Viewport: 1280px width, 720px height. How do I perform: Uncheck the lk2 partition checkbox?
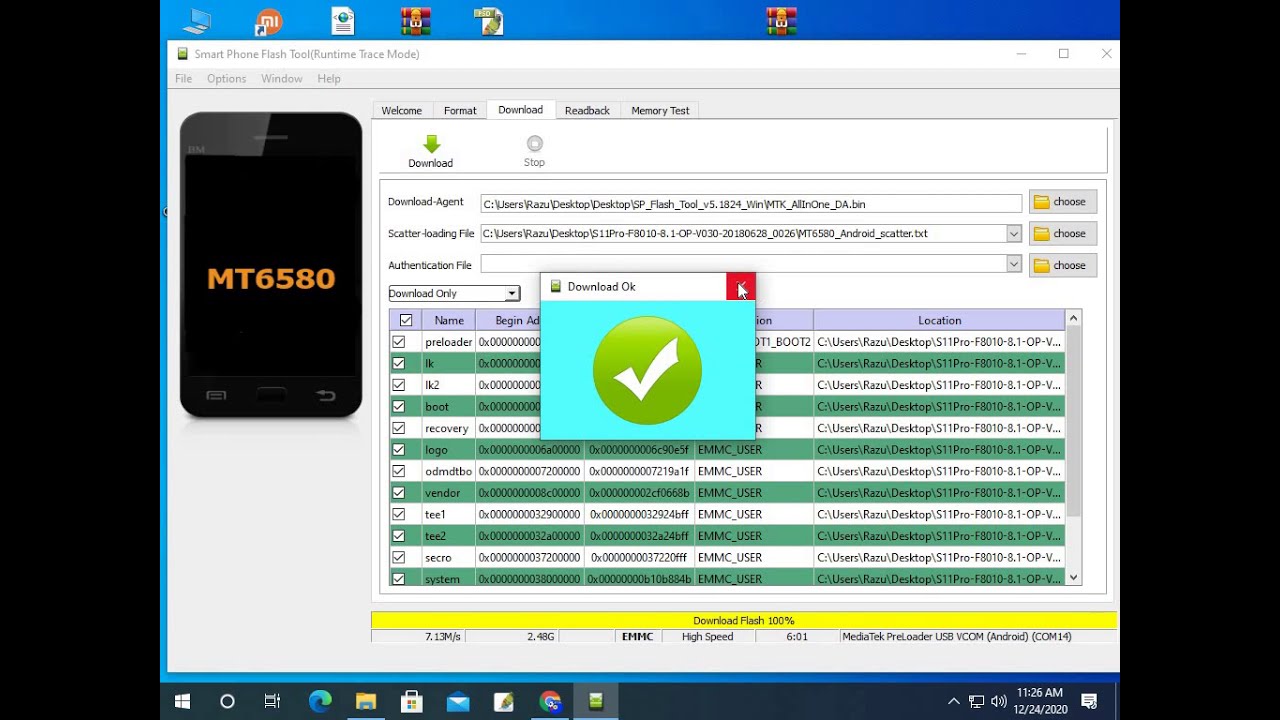[x=398, y=385]
